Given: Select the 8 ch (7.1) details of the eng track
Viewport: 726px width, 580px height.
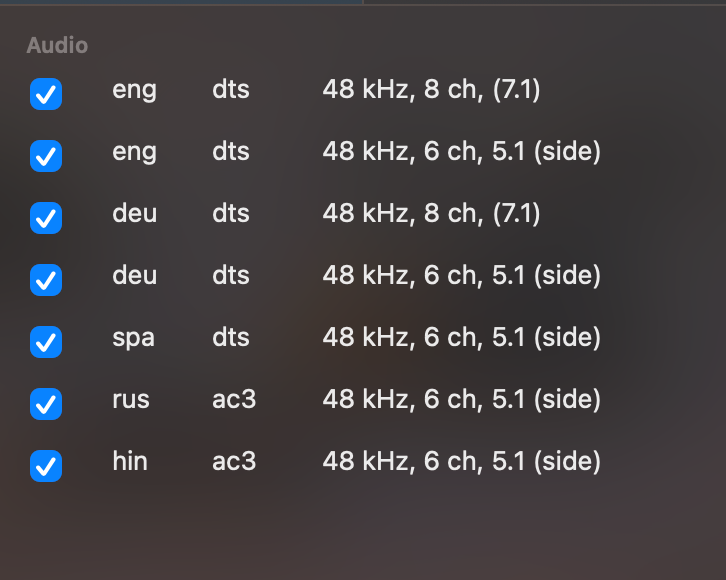Looking at the screenshot, I should tap(431, 89).
